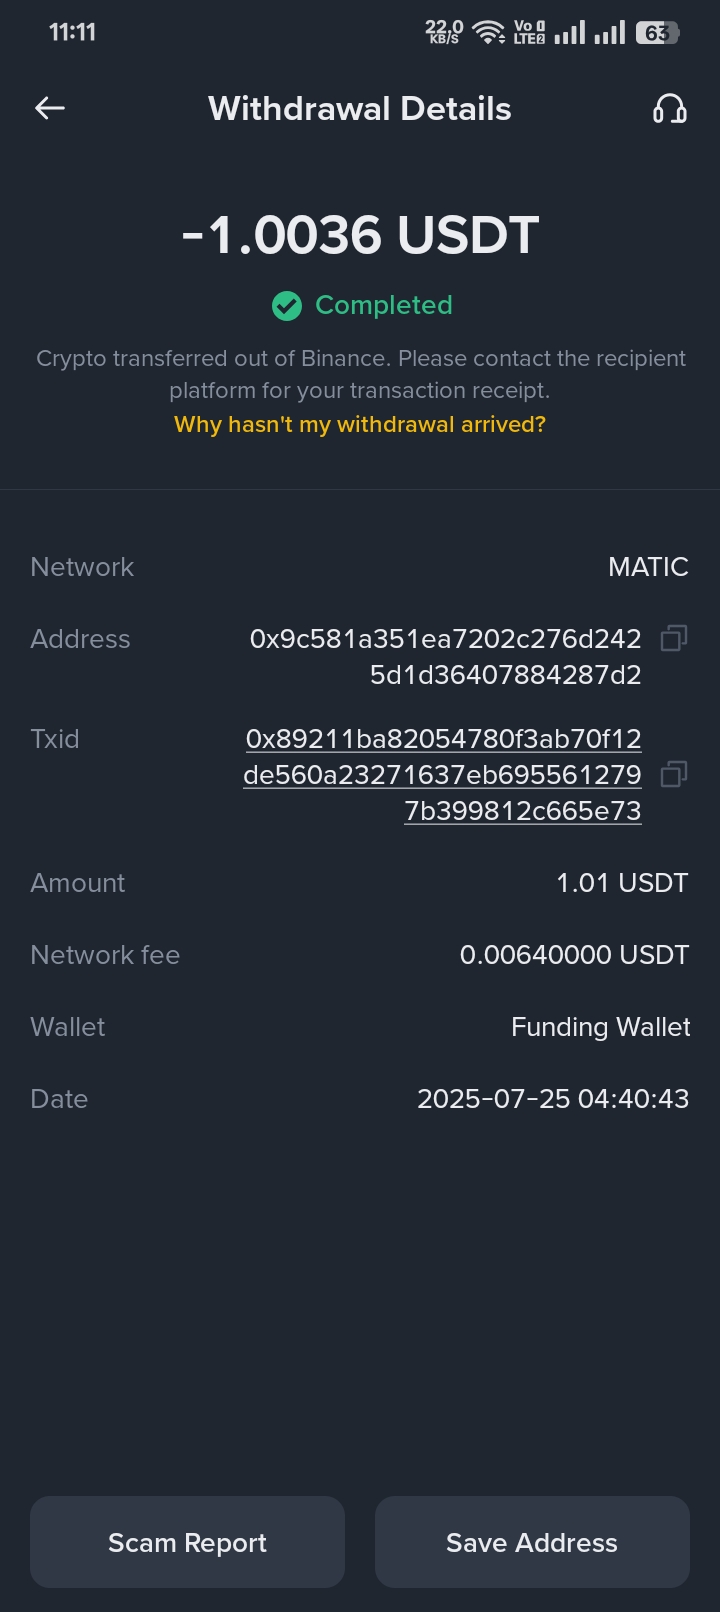The height and width of the screenshot is (1612, 720).
Task: Open the underlined Txid hash link
Action: pyautogui.click(x=442, y=775)
